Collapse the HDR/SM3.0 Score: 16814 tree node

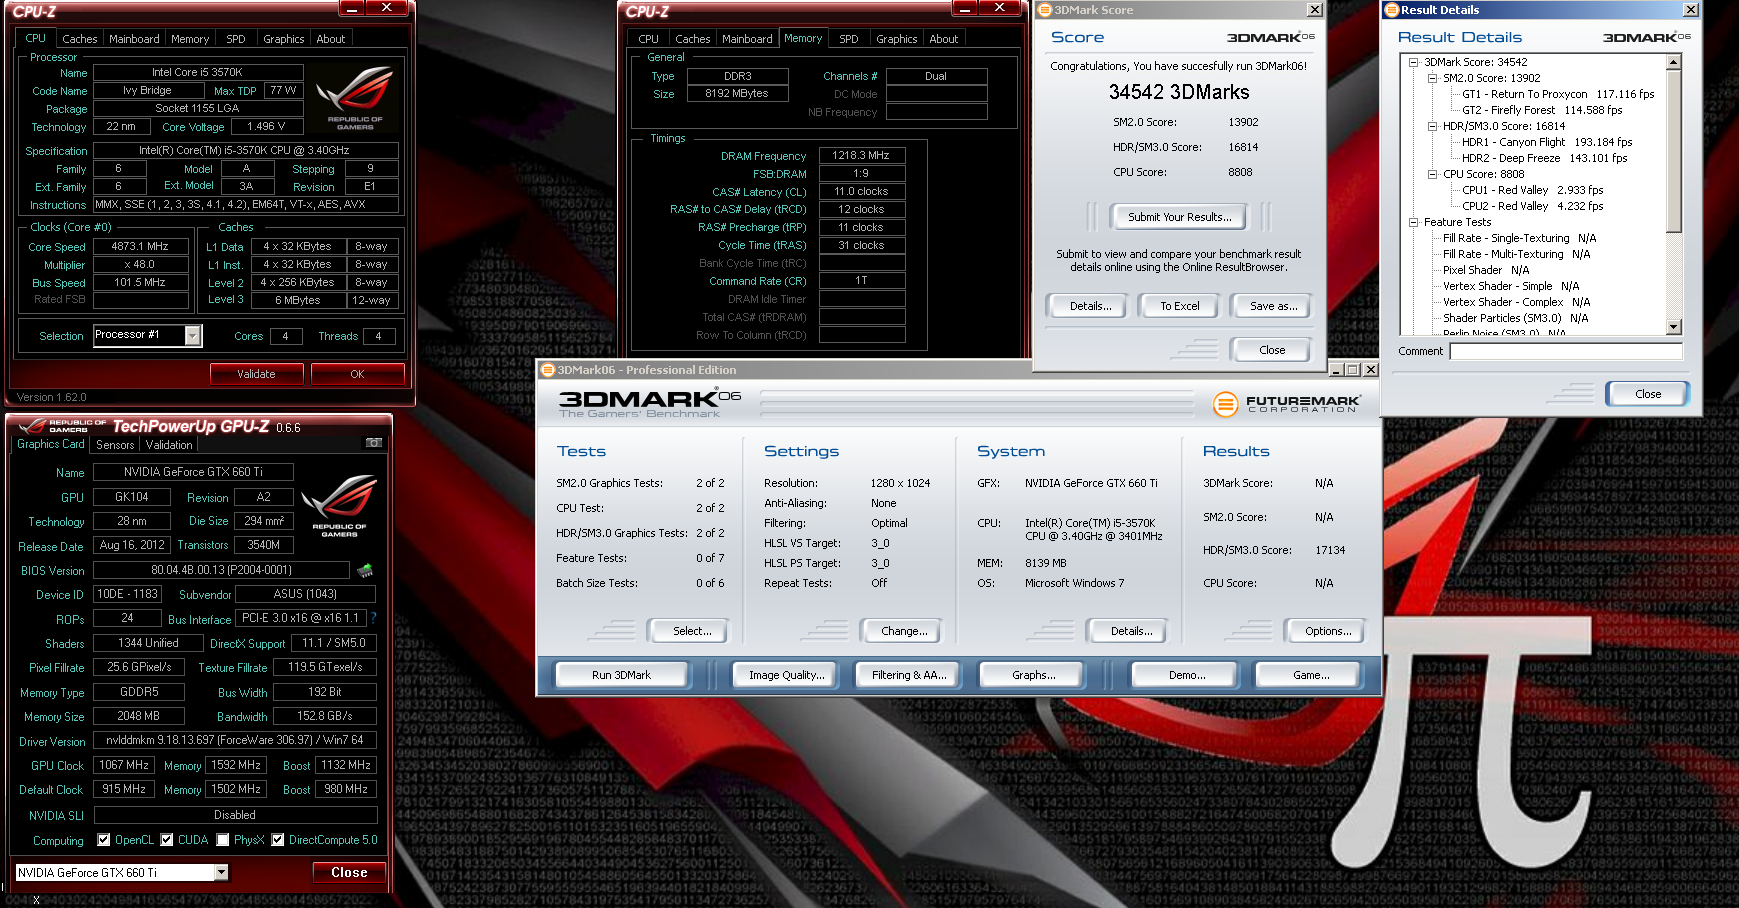(x=1433, y=126)
